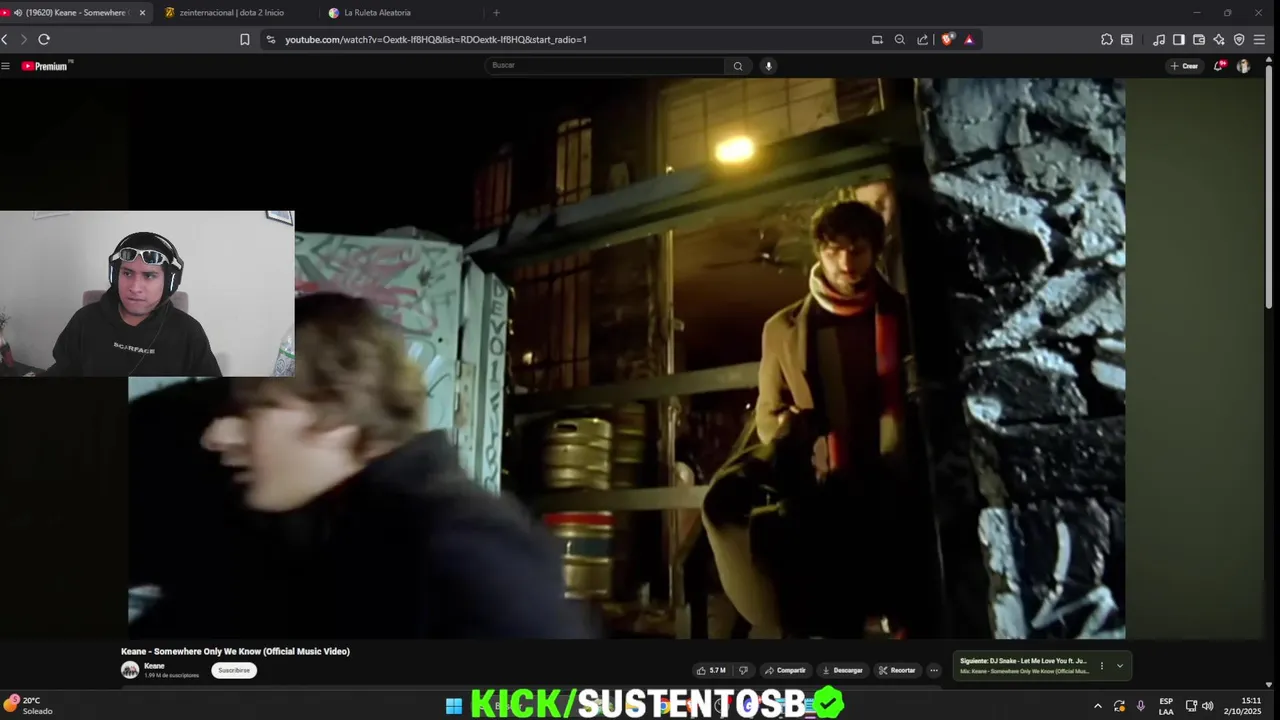1280x720 pixels.
Task: Switch to the Keane - Somewhere tab
Action: [77, 13]
